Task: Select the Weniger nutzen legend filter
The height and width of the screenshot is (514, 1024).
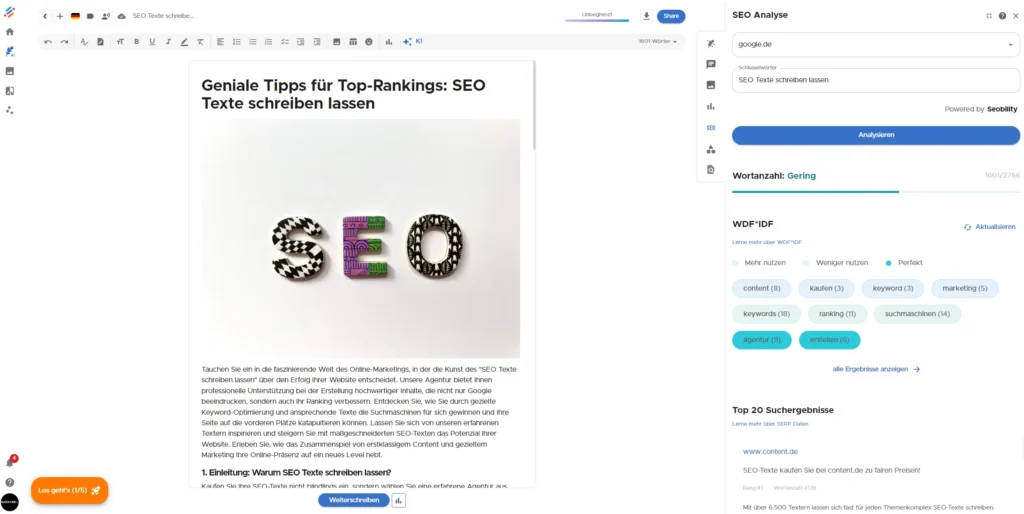Action: pos(835,263)
